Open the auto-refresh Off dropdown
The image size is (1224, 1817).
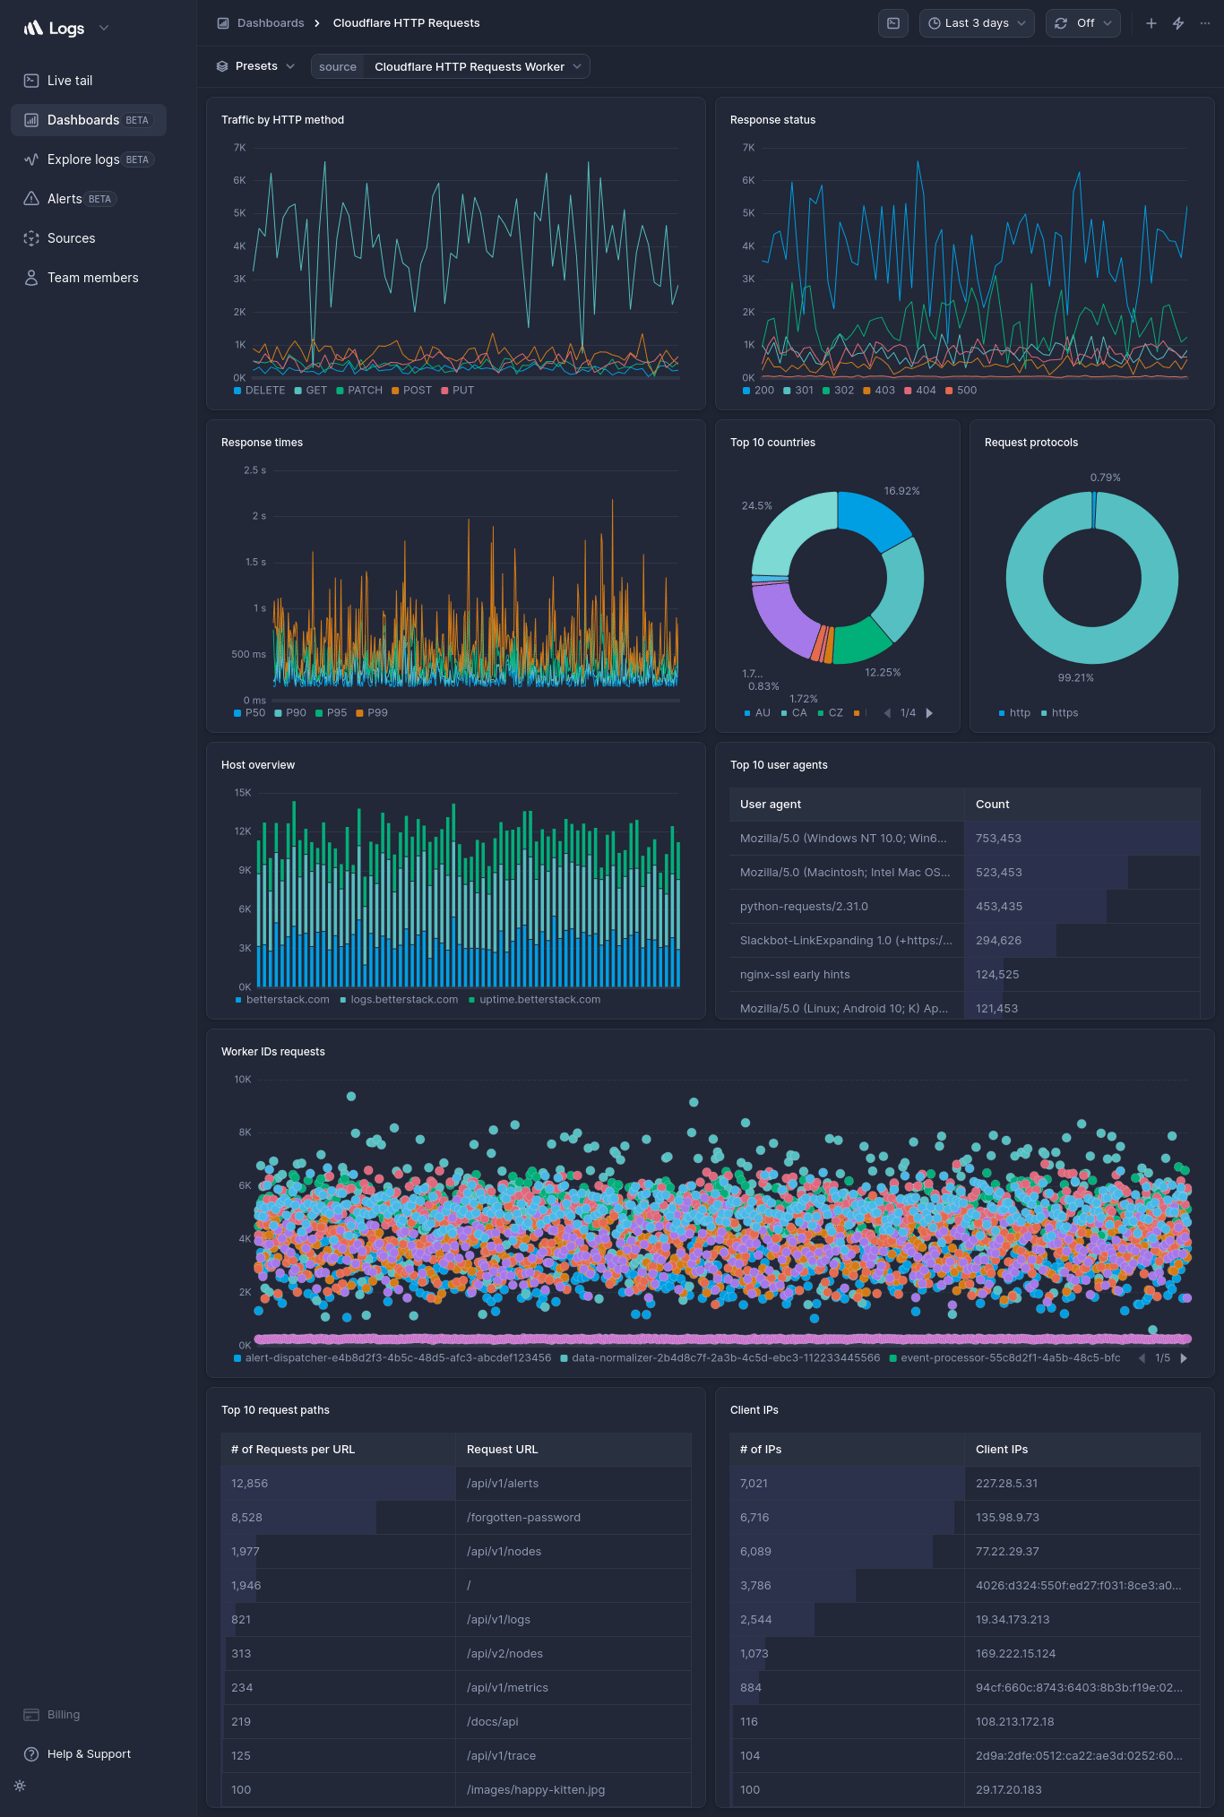[1083, 23]
